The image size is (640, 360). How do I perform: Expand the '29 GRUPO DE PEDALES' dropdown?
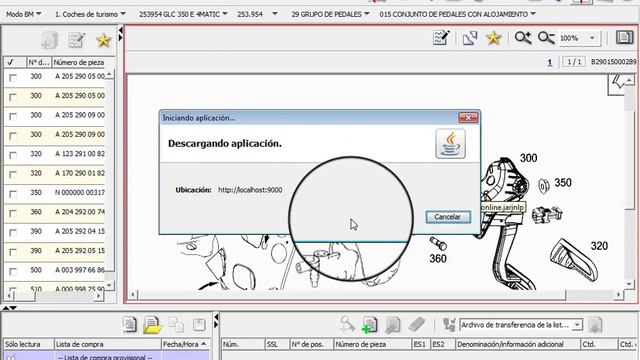tap(330, 14)
